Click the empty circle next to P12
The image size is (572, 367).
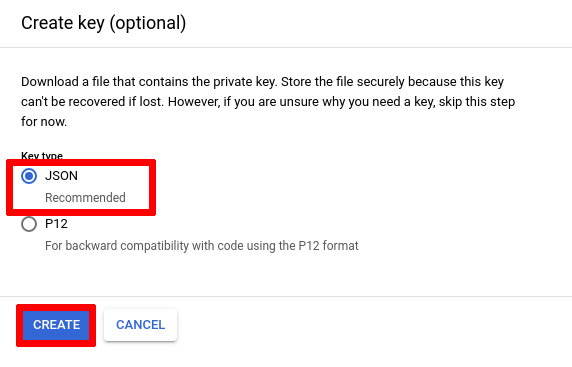pyautogui.click(x=29, y=224)
